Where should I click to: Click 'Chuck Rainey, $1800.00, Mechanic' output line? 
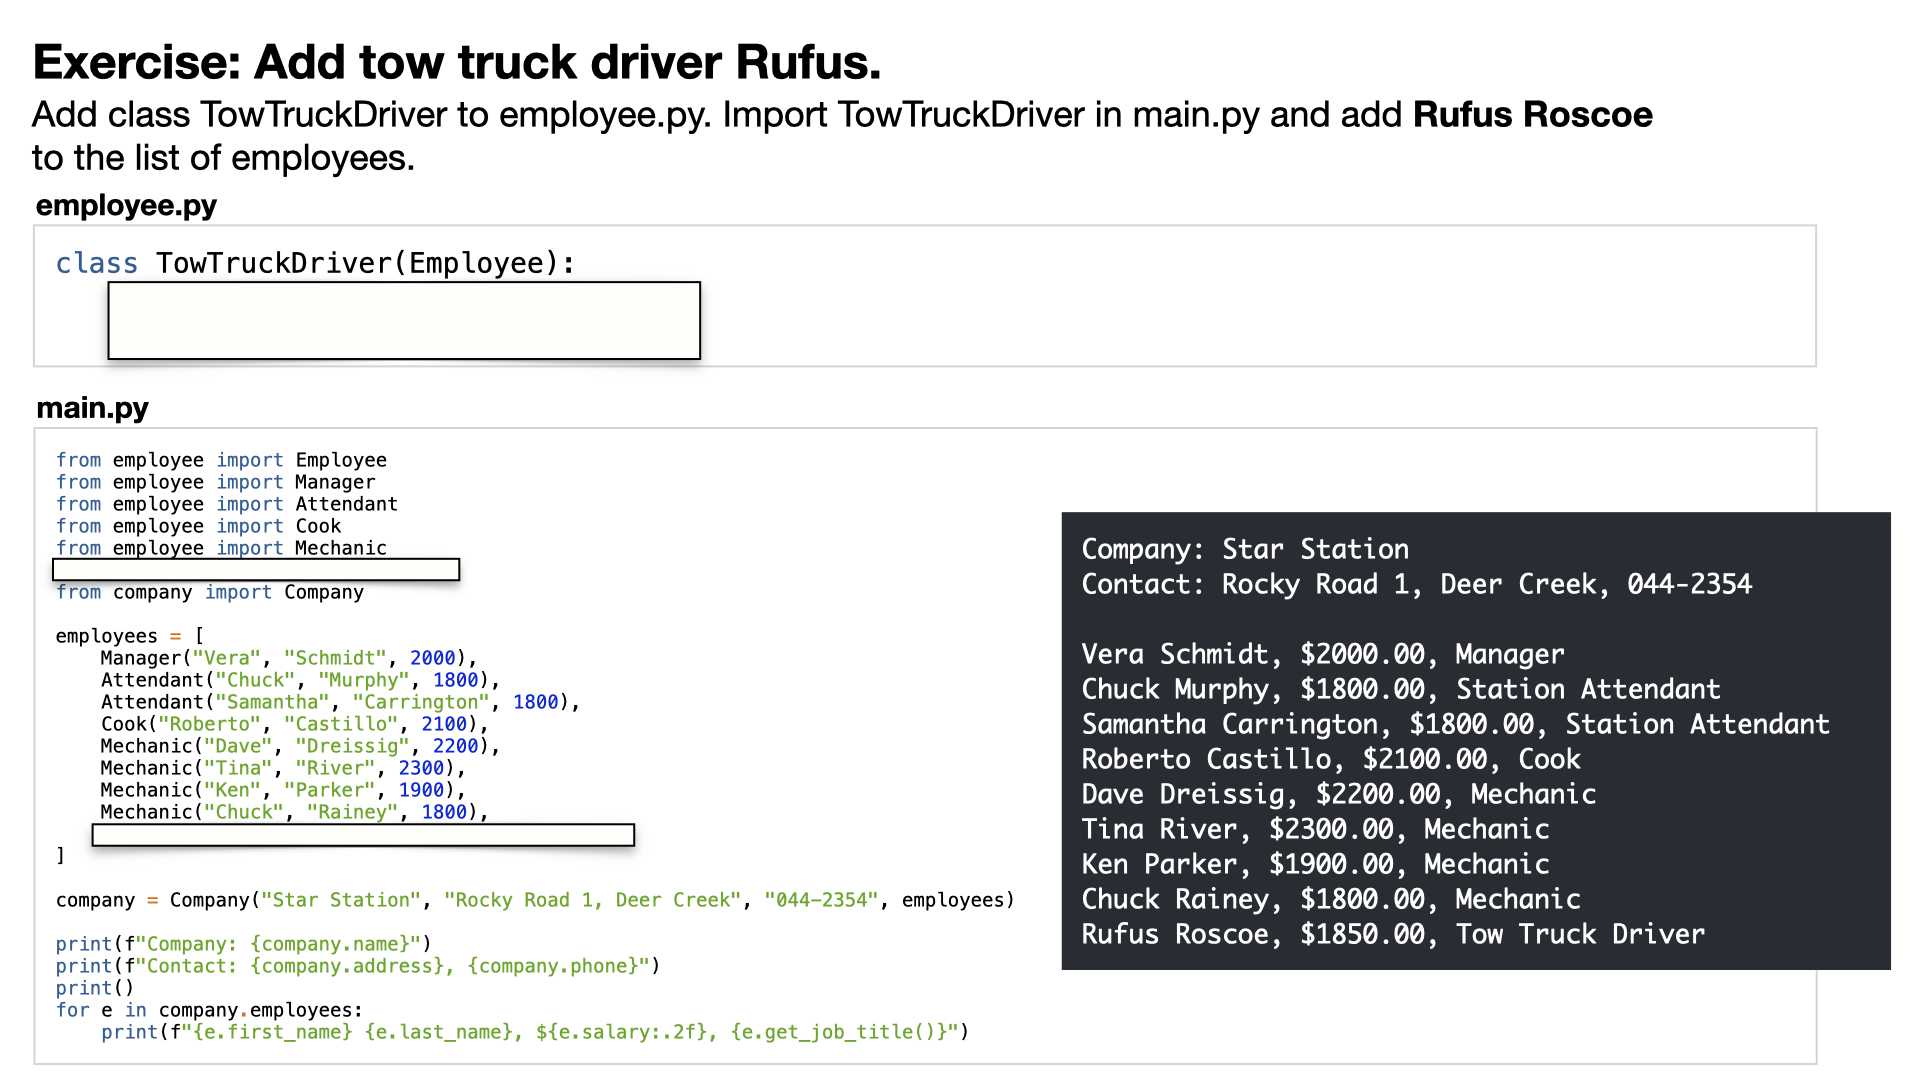[x=1331, y=899]
